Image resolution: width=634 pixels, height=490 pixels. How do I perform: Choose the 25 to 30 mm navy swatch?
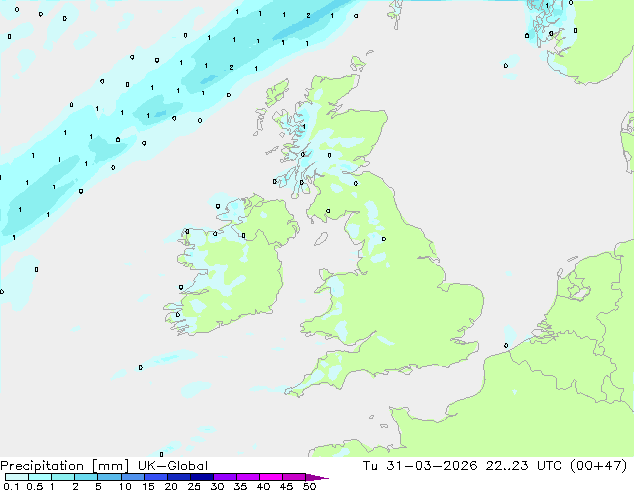(x=202, y=477)
